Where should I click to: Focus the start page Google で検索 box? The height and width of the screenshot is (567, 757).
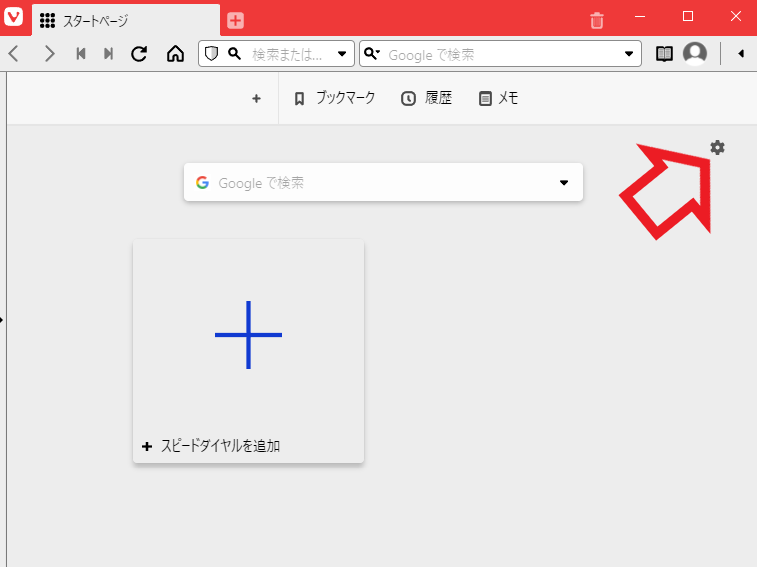[x=383, y=182]
